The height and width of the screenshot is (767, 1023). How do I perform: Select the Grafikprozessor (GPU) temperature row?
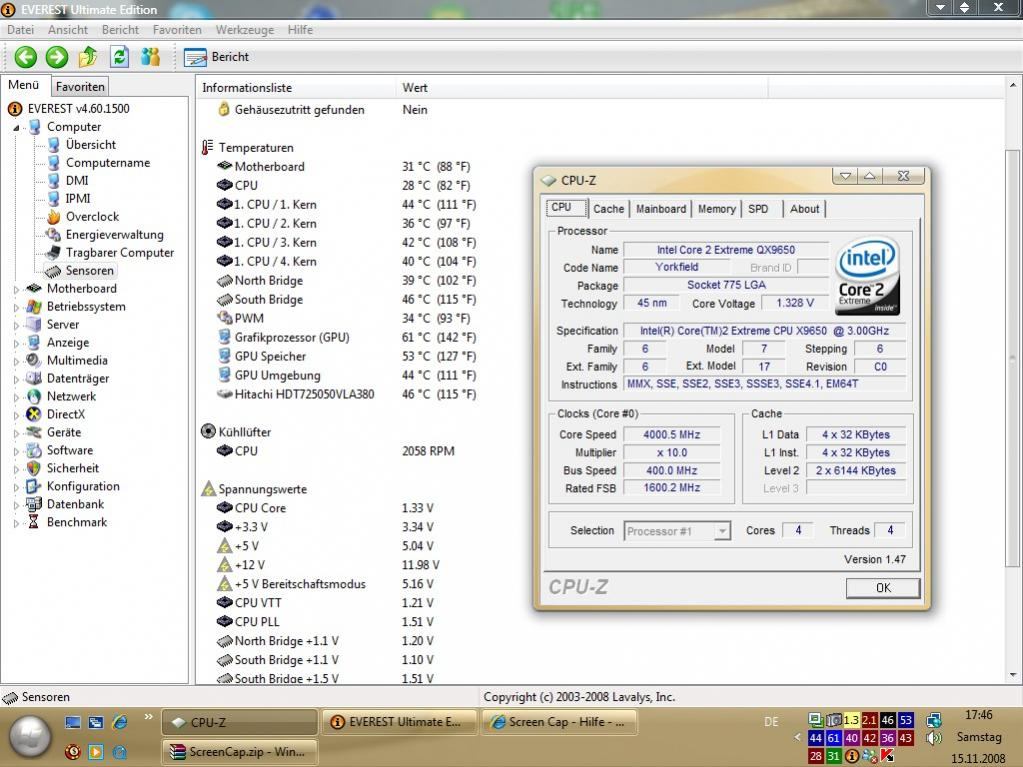pos(346,338)
